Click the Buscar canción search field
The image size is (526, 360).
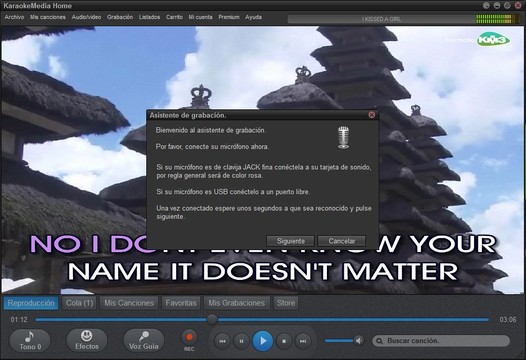click(441, 341)
